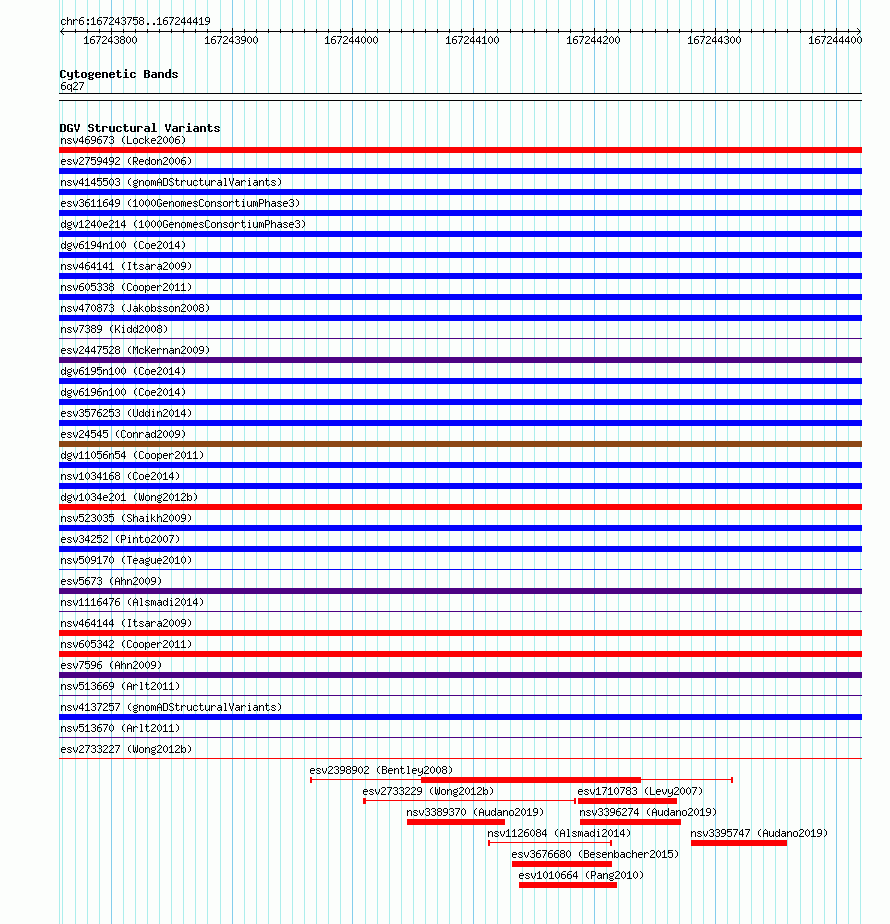
Task: Click dgv1034e201 (Wong2012b) label
Action: point(129,497)
